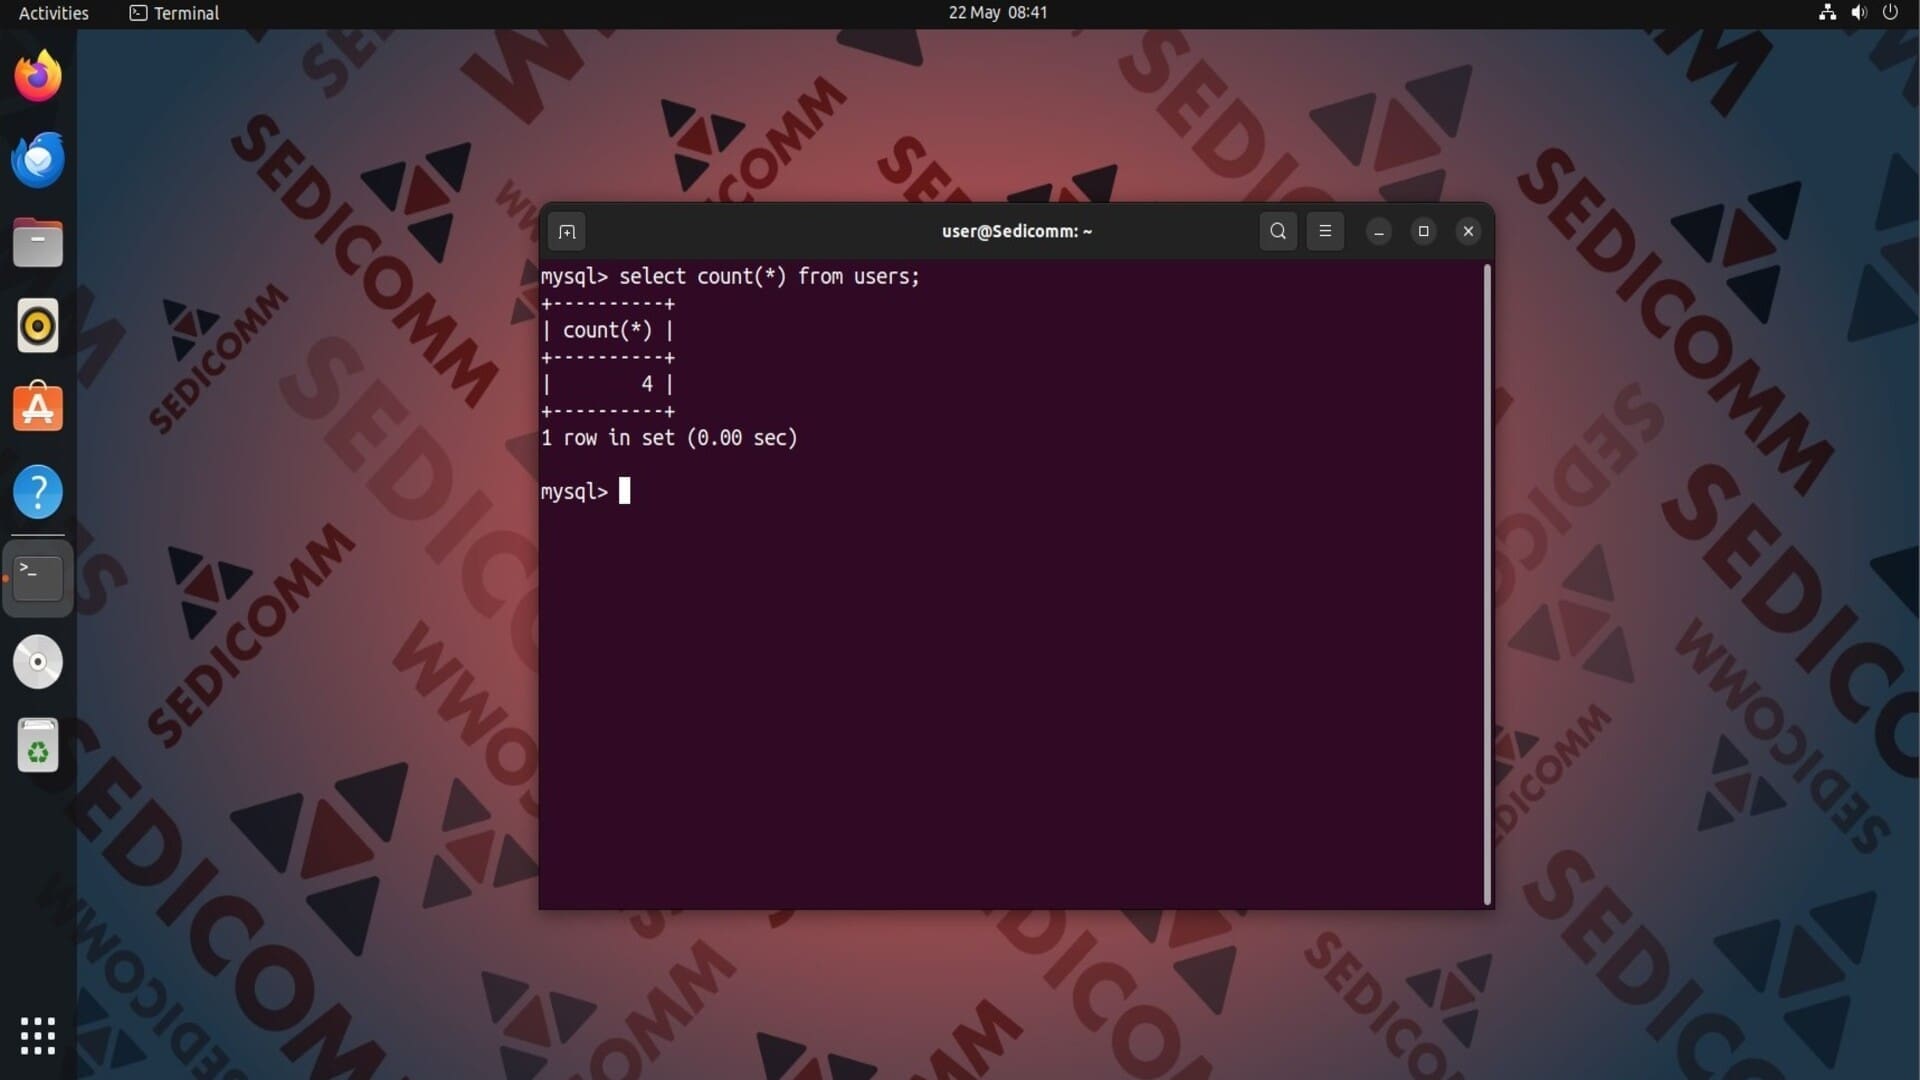Open the clock and calendar panel

[x=997, y=13]
